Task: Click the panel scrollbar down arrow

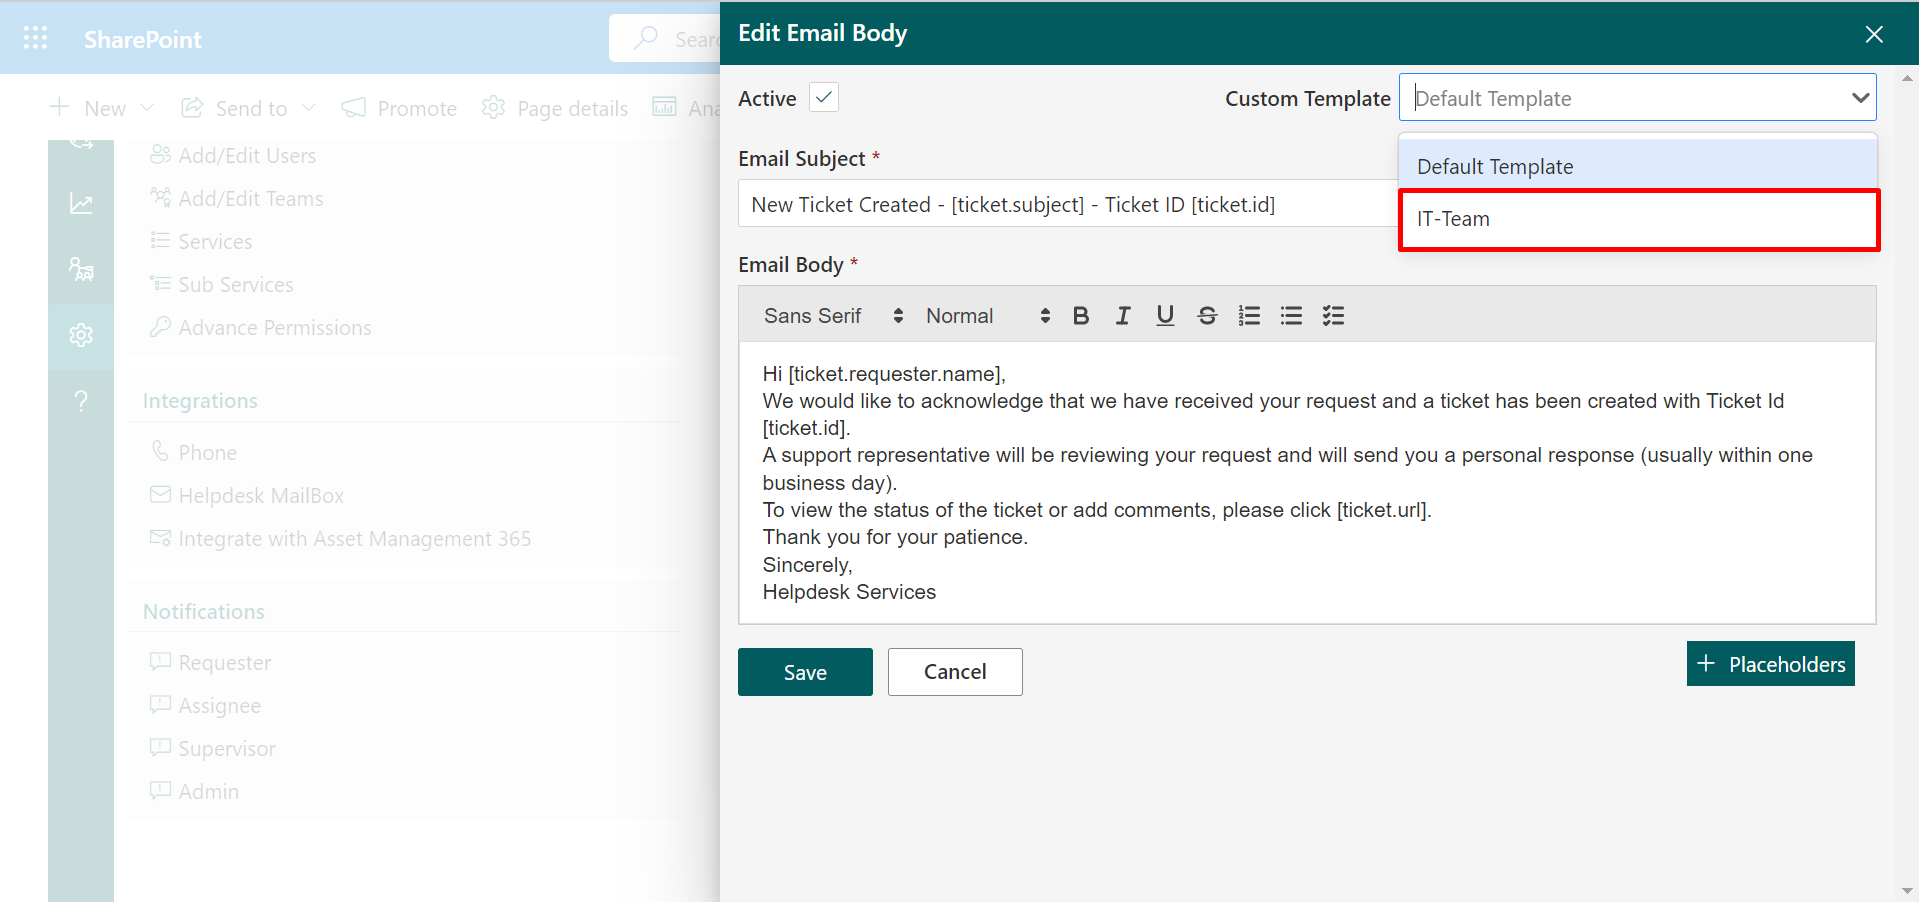Action: [x=1907, y=890]
